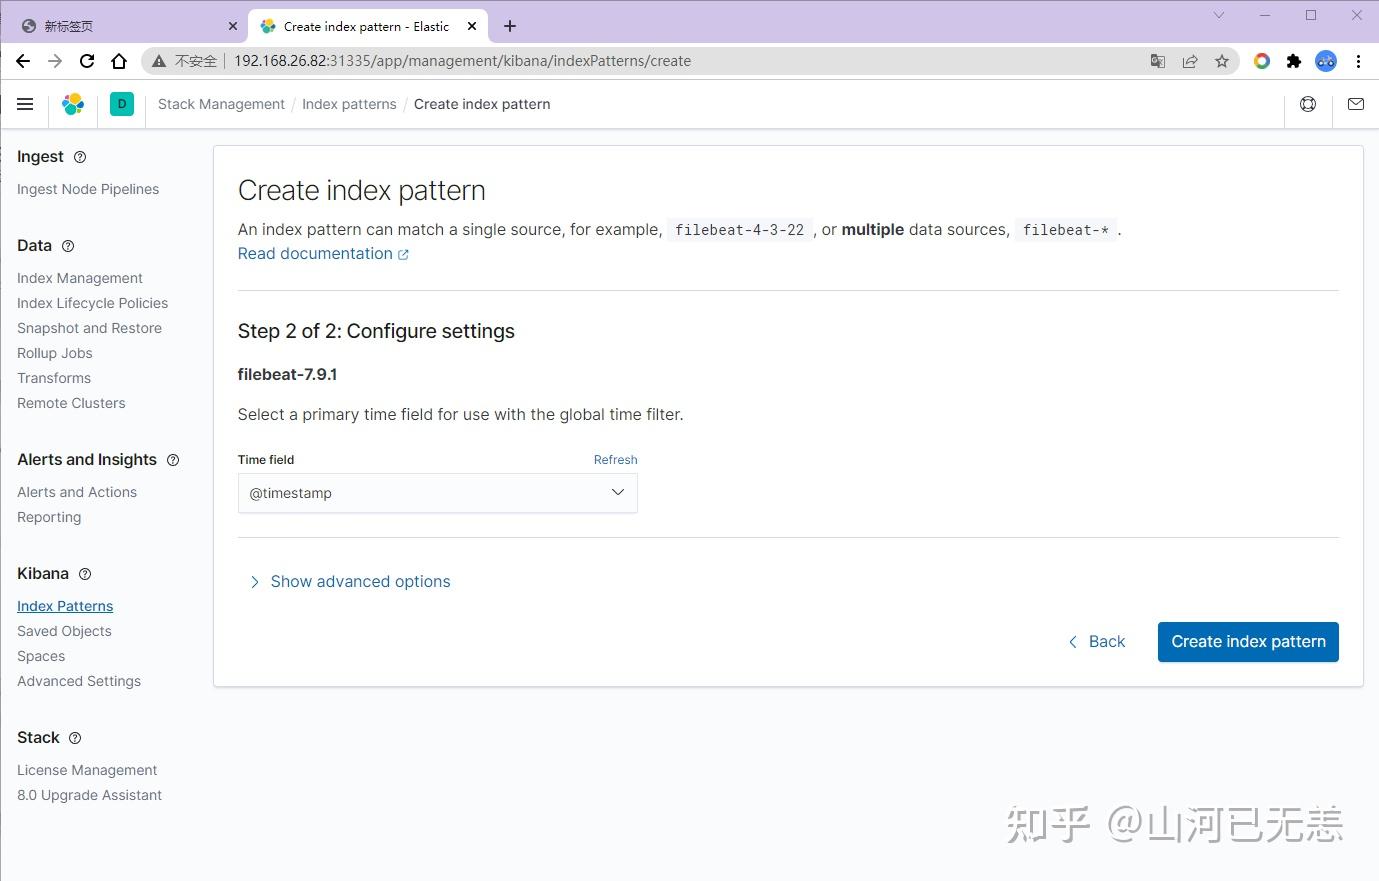The width and height of the screenshot is (1379, 881).
Task: Open Saved Objects
Action: pos(64,631)
